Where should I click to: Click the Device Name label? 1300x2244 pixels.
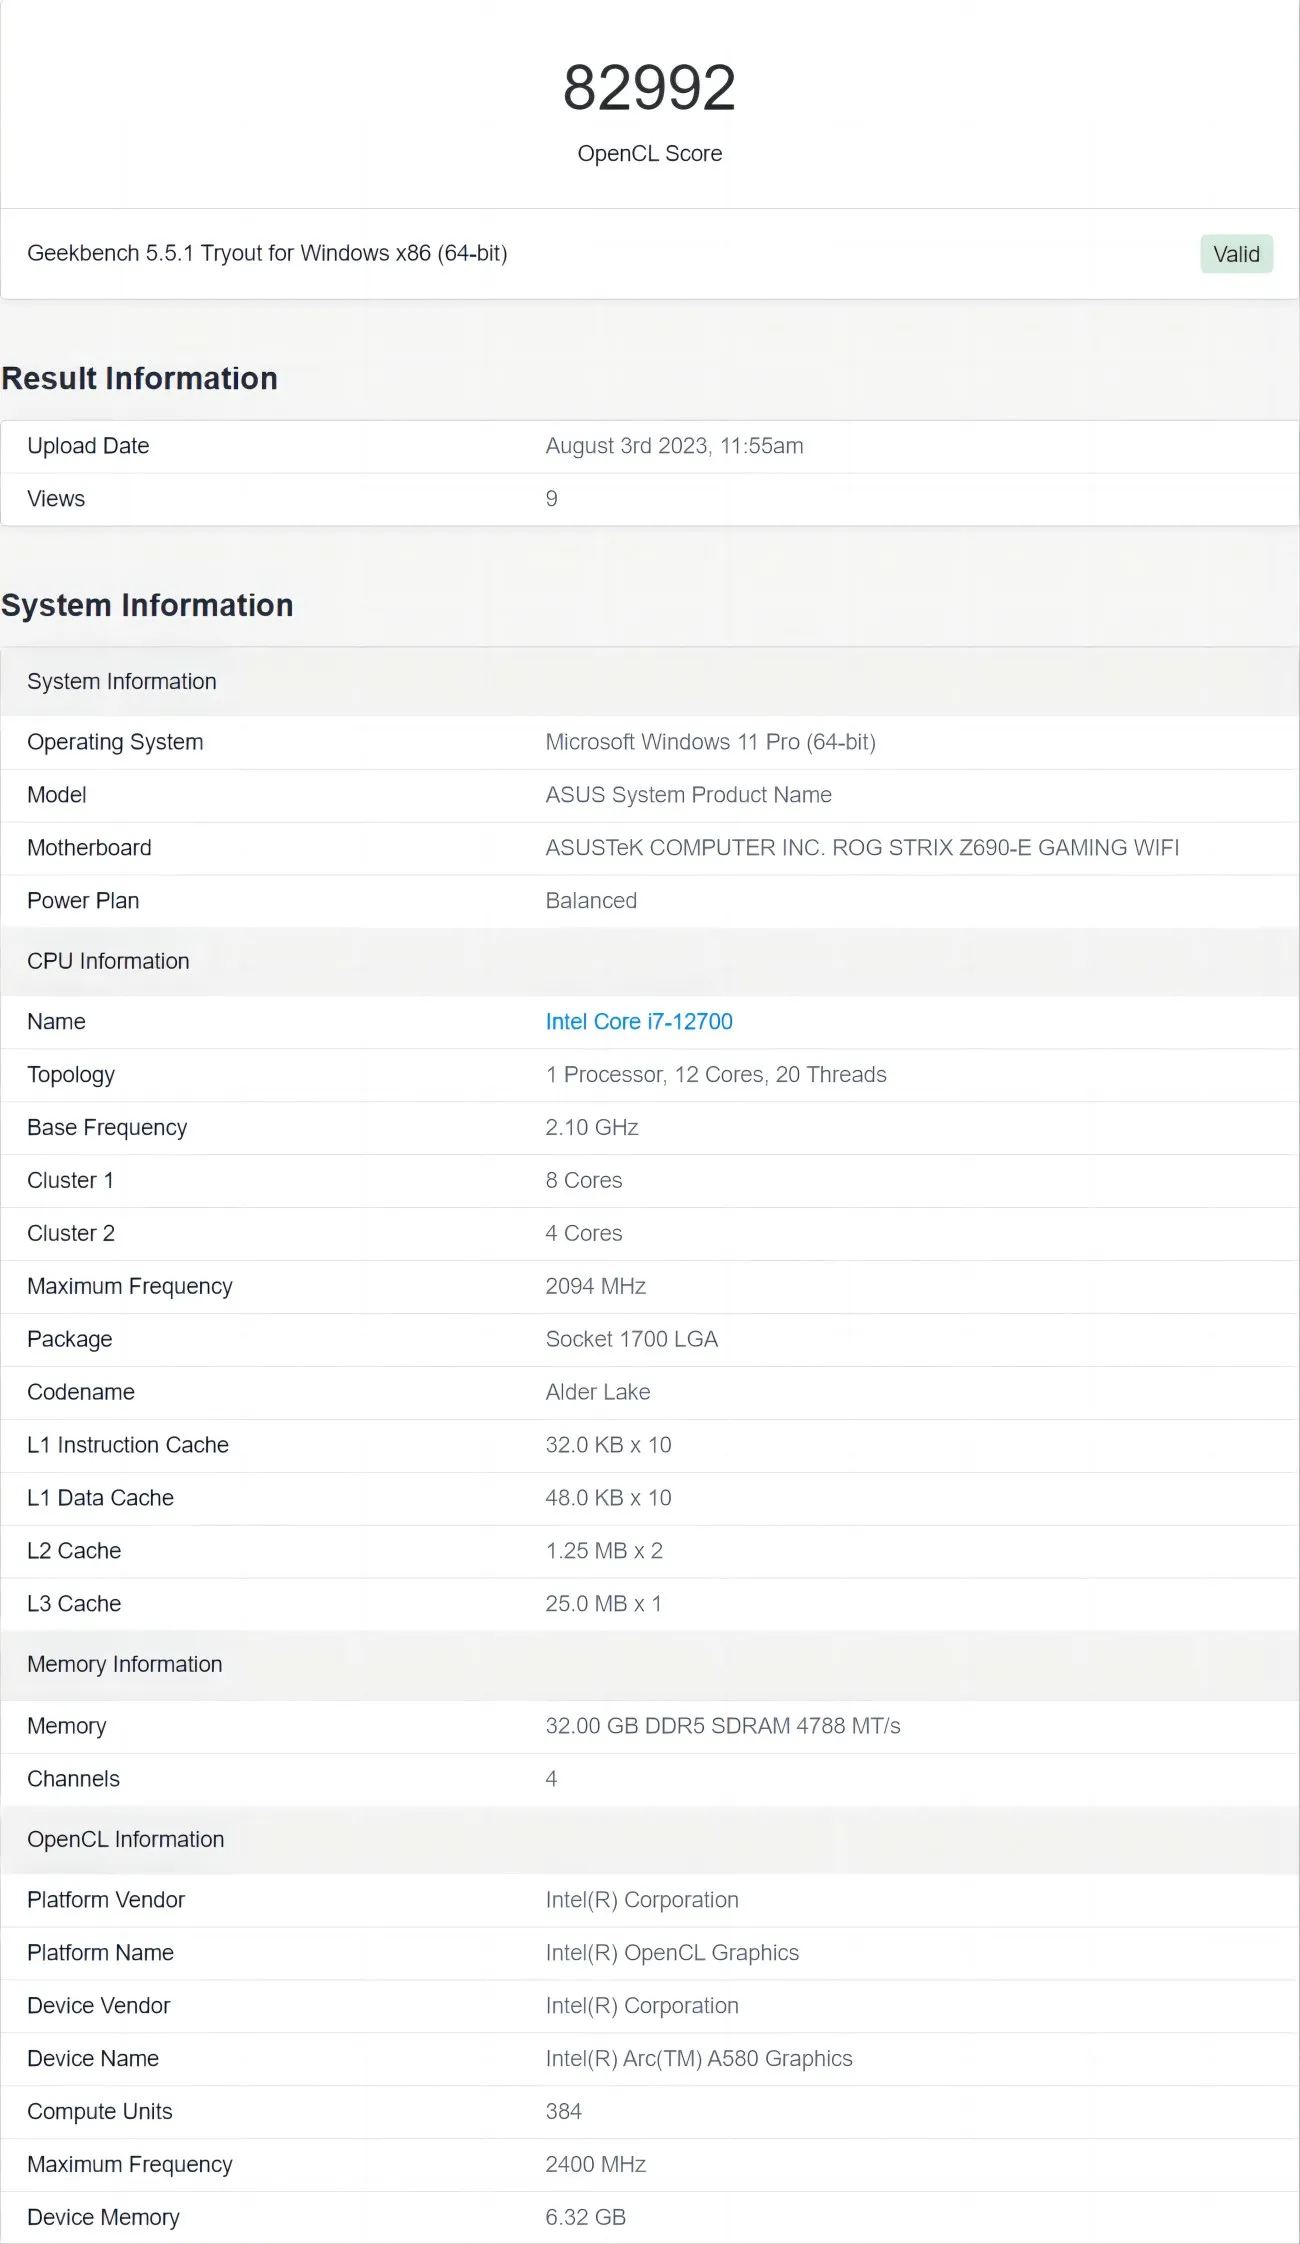(93, 2059)
